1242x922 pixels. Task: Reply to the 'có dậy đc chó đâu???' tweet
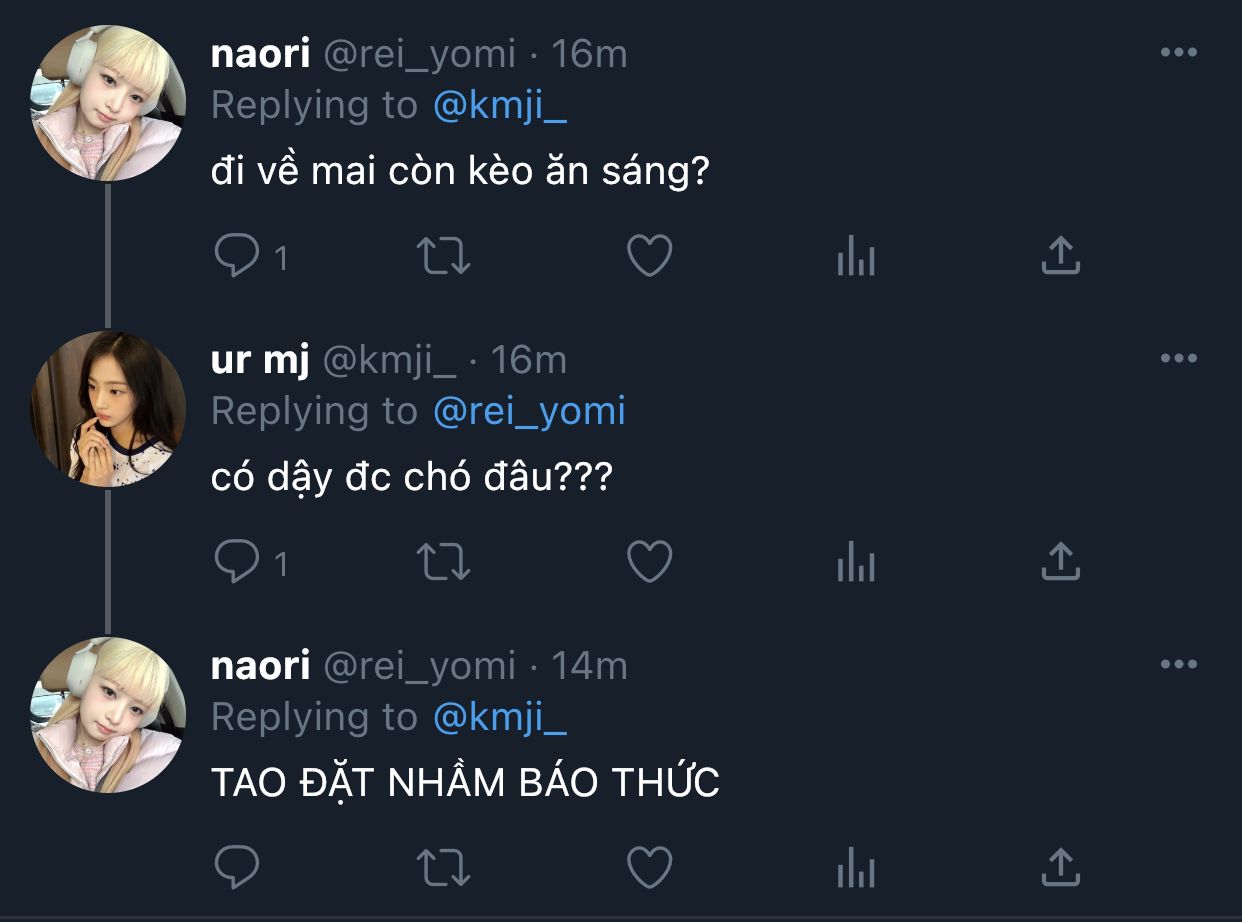tap(237, 563)
